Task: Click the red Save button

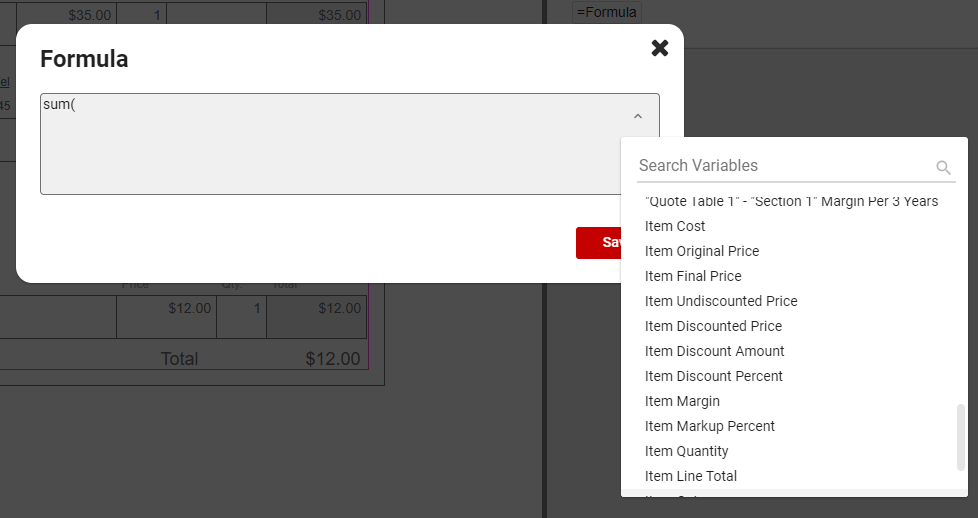Action: pyautogui.click(x=599, y=243)
